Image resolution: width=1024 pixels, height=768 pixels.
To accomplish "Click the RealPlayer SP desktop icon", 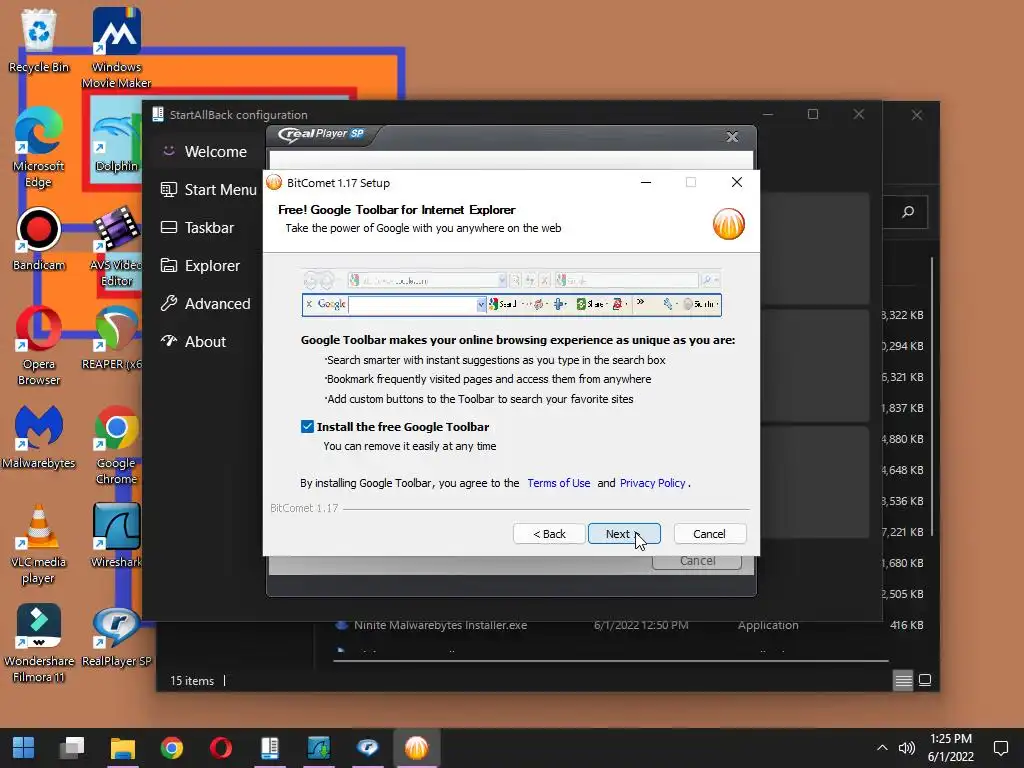I will click(x=116, y=637).
